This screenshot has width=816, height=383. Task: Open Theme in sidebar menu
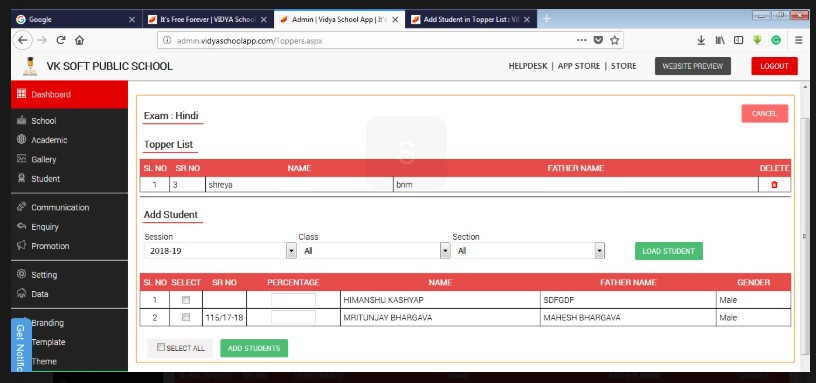44,361
